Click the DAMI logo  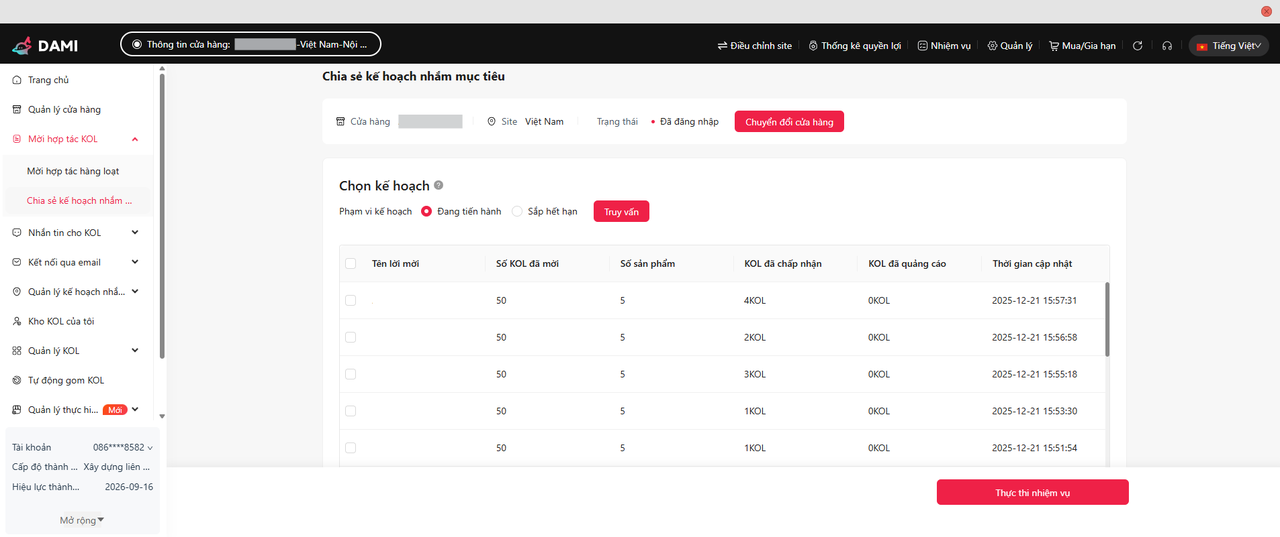46,45
